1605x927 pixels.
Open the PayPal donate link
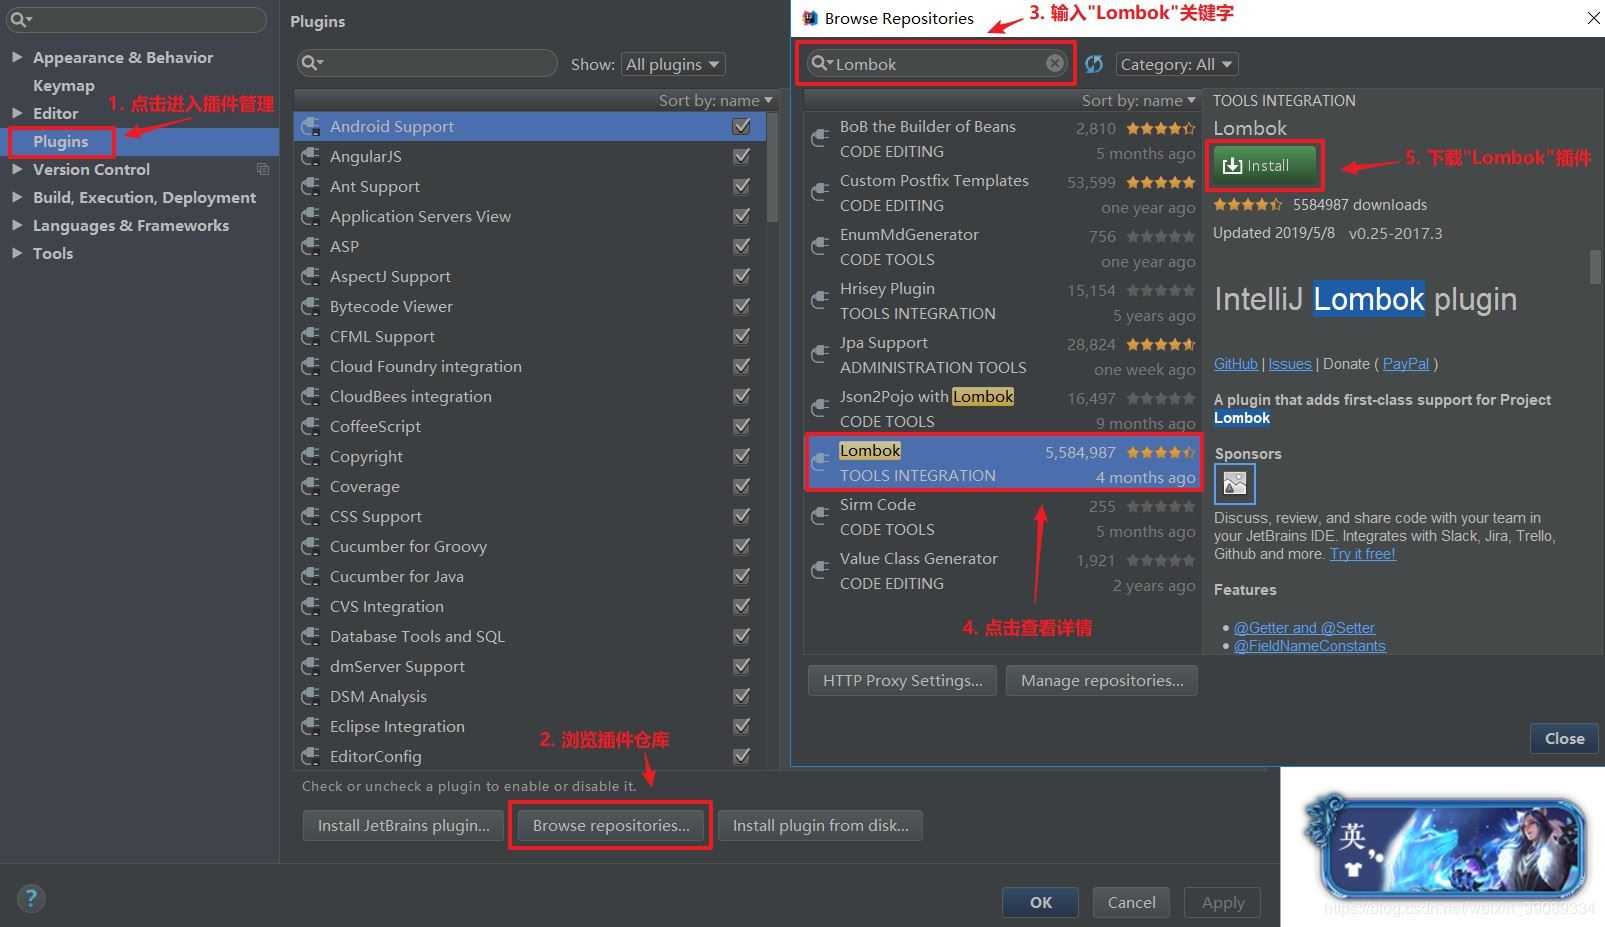(x=1406, y=364)
